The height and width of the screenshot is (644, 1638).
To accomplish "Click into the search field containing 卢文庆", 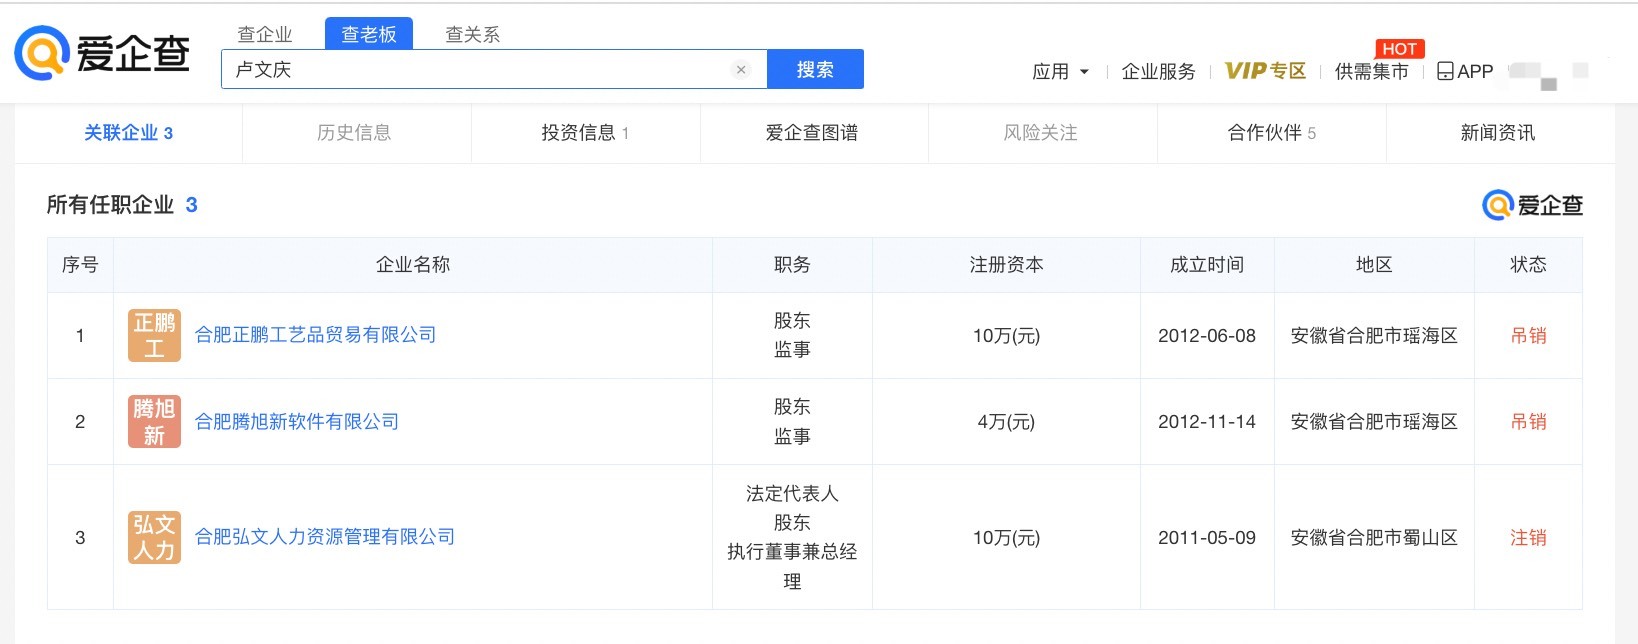I will tap(494, 69).
